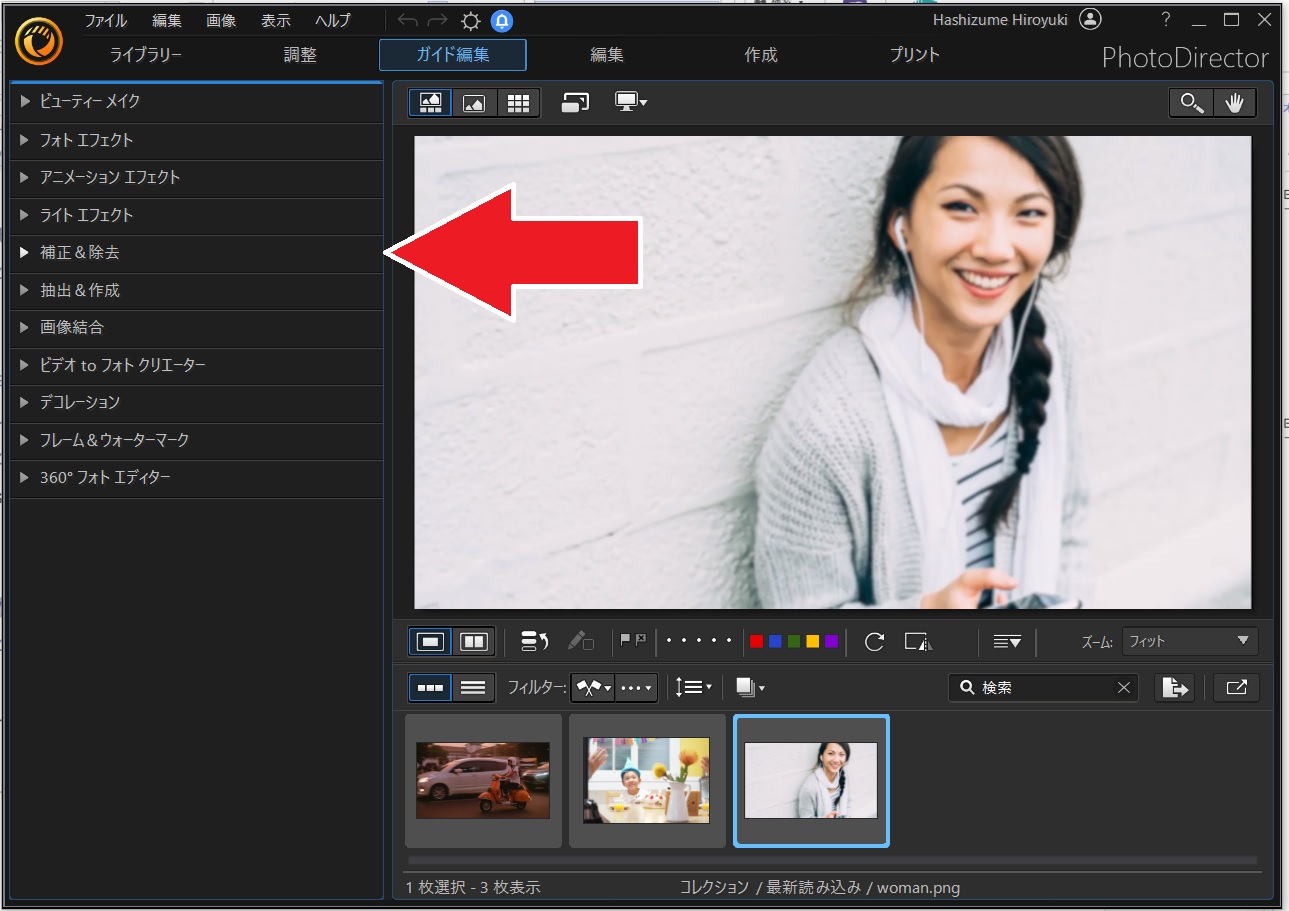Toggle compare two photos view
The height and width of the screenshot is (911, 1289).
tap(473, 641)
